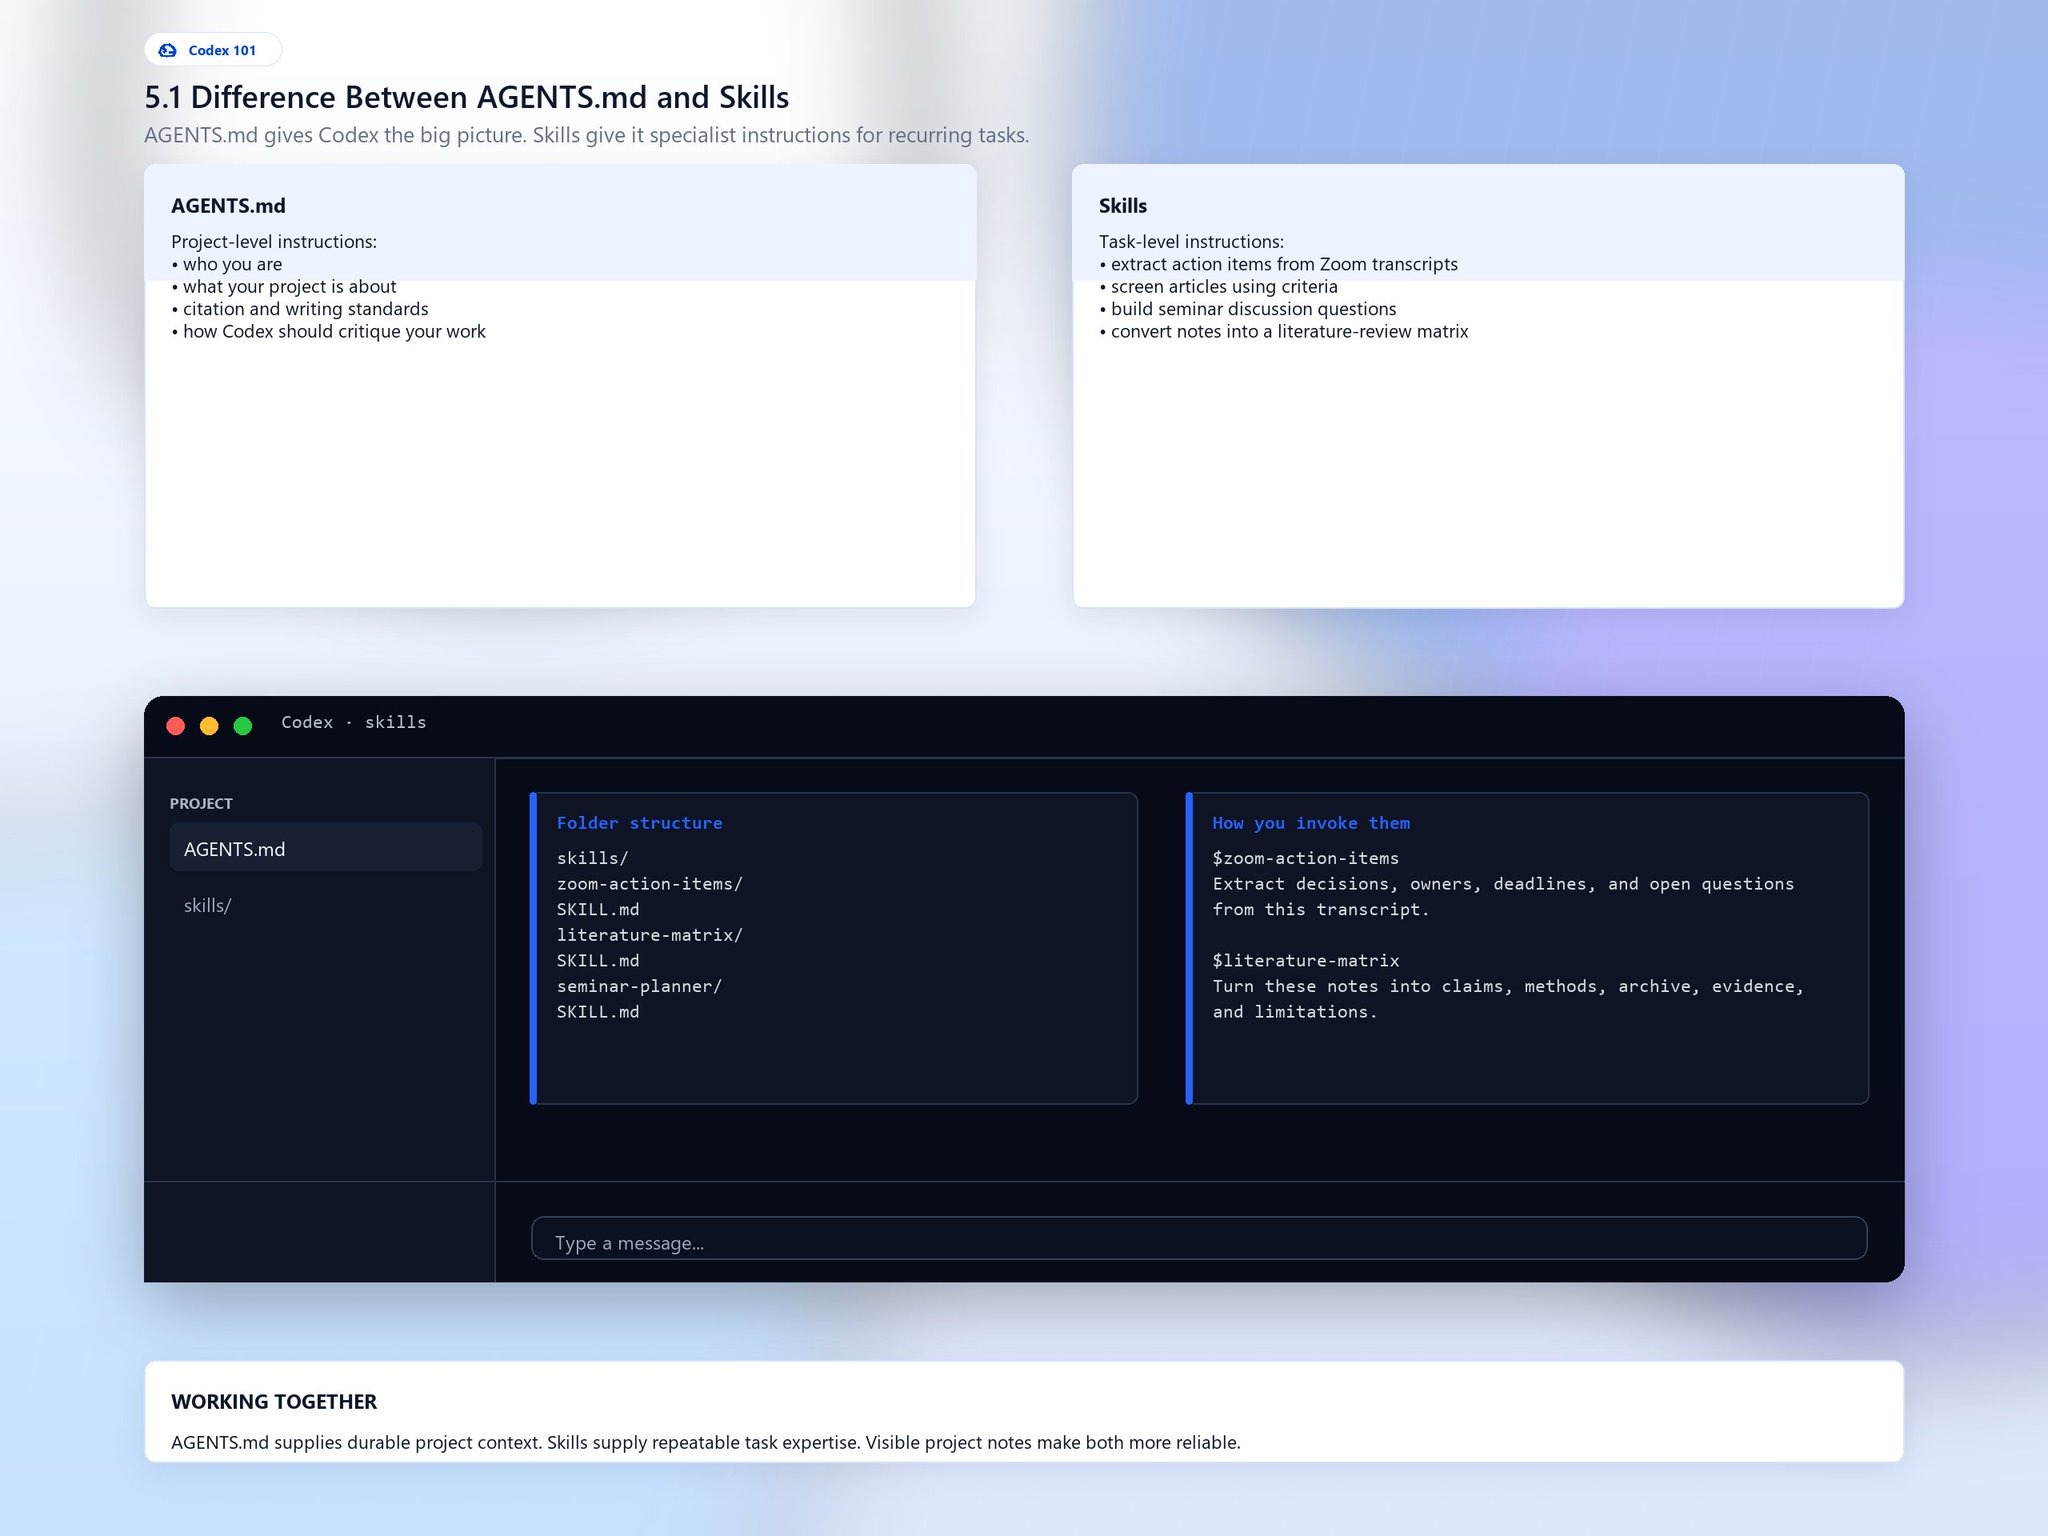Select the SKILL.md line under seminar-planner/
Screen dimensions: 2048x1536
(598, 1012)
